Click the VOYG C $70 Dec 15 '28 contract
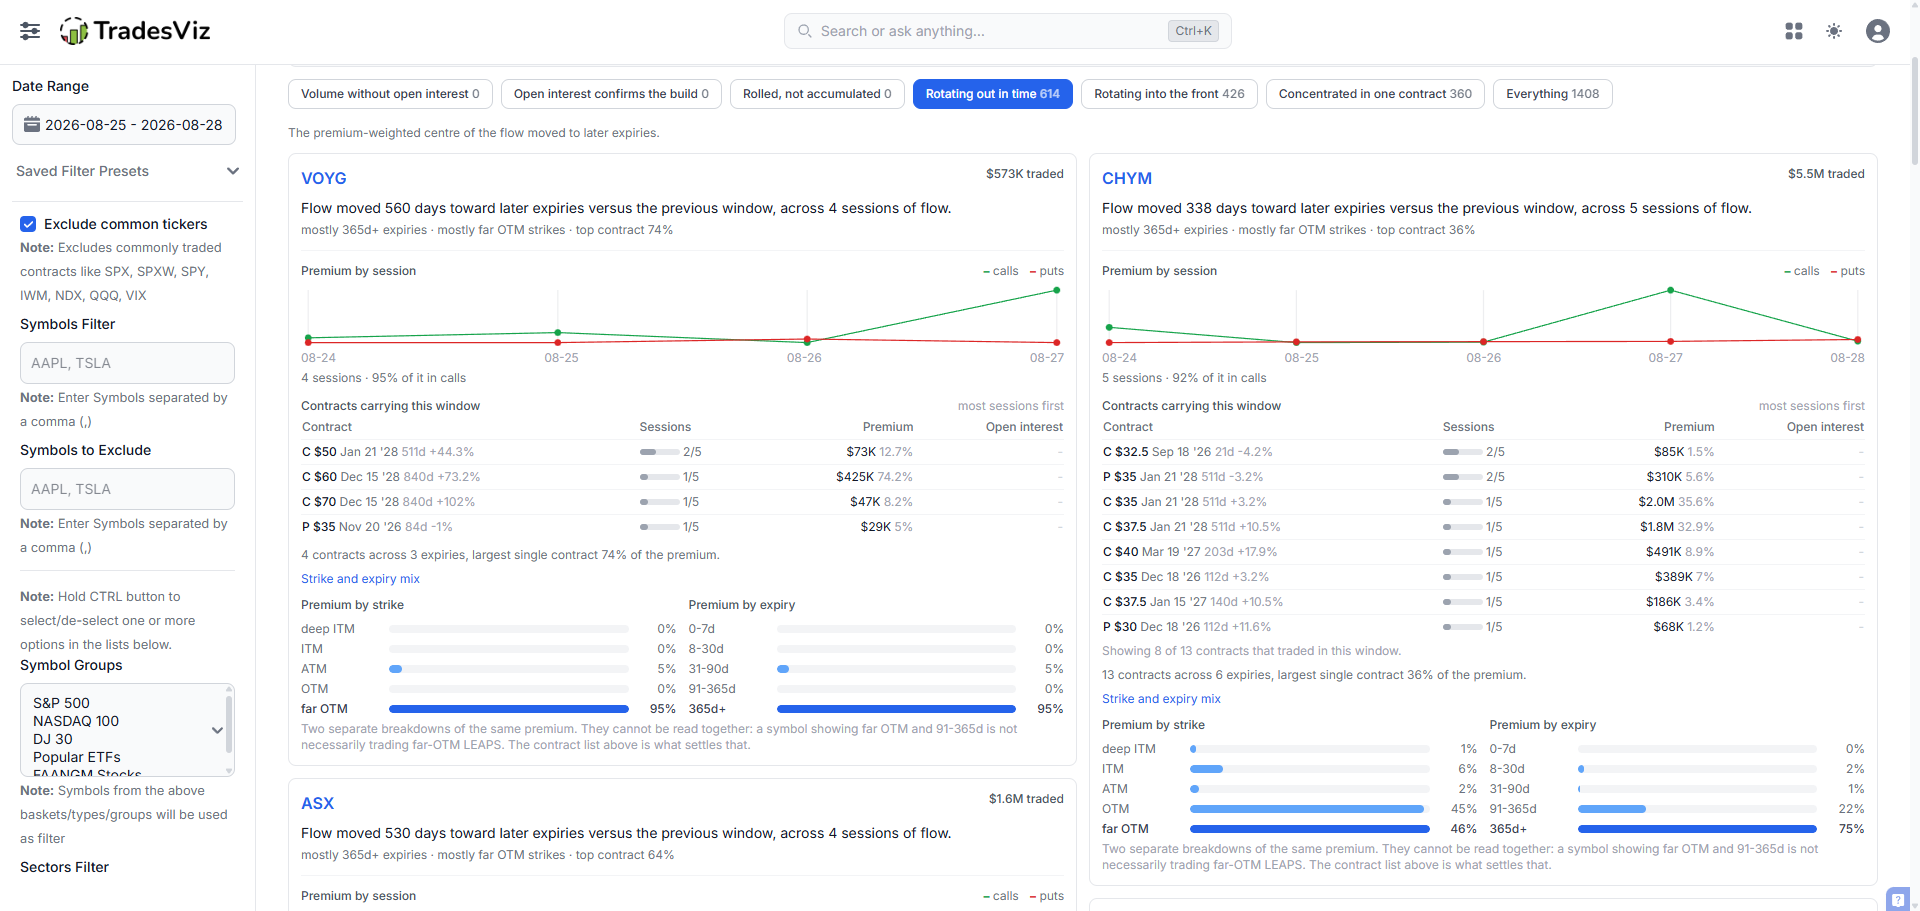This screenshot has height=911, width=1920. point(388,502)
